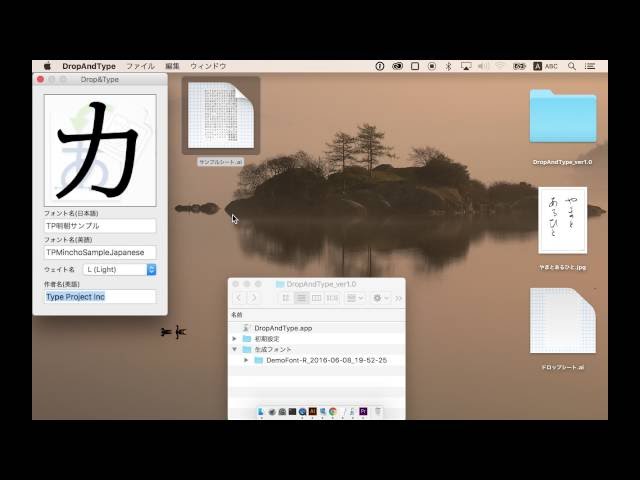Viewport: 640px width, 480px height.
Task: Open the Bluetooth status menu
Action: 448,66
